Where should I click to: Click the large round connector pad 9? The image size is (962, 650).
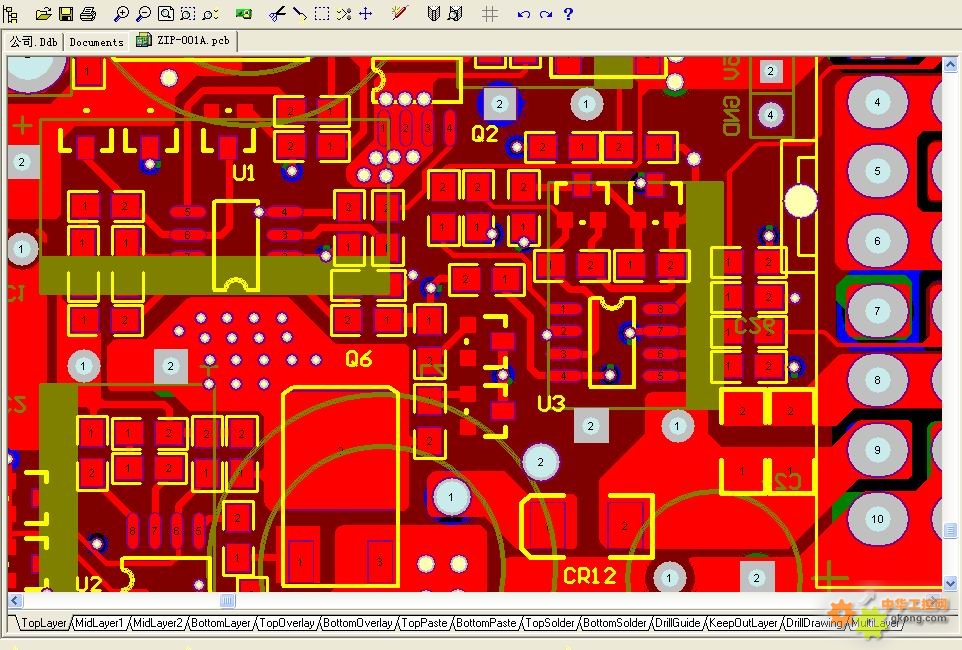coord(877,450)
